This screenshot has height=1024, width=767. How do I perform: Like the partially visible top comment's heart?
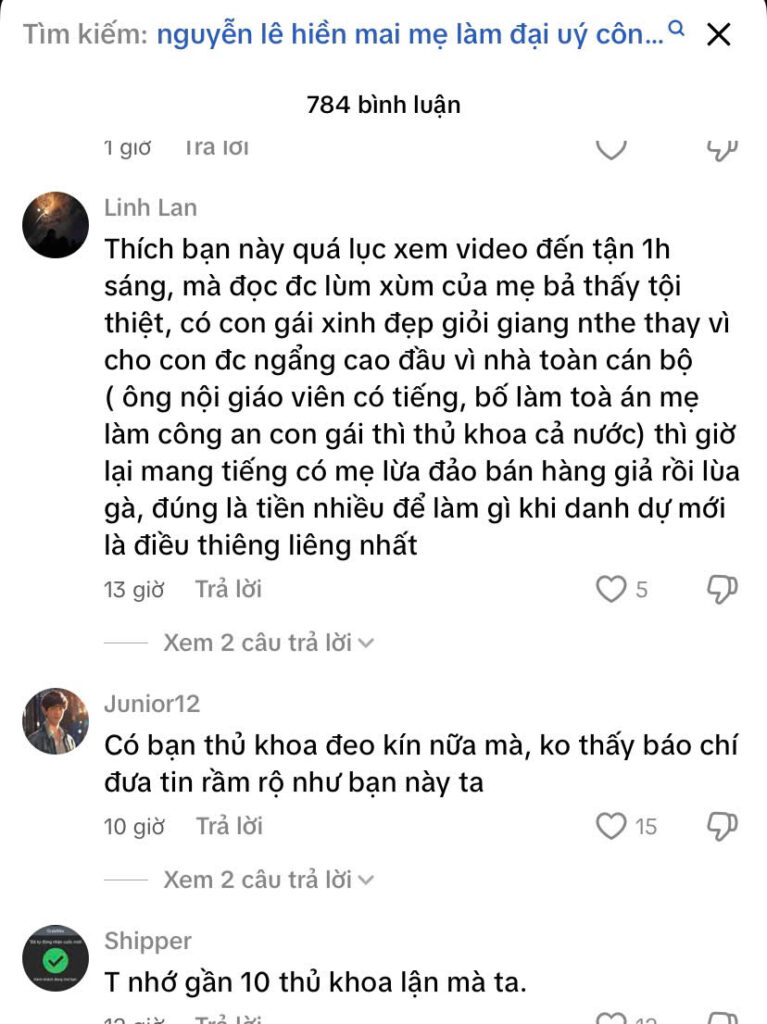click(x=611, y=150)
